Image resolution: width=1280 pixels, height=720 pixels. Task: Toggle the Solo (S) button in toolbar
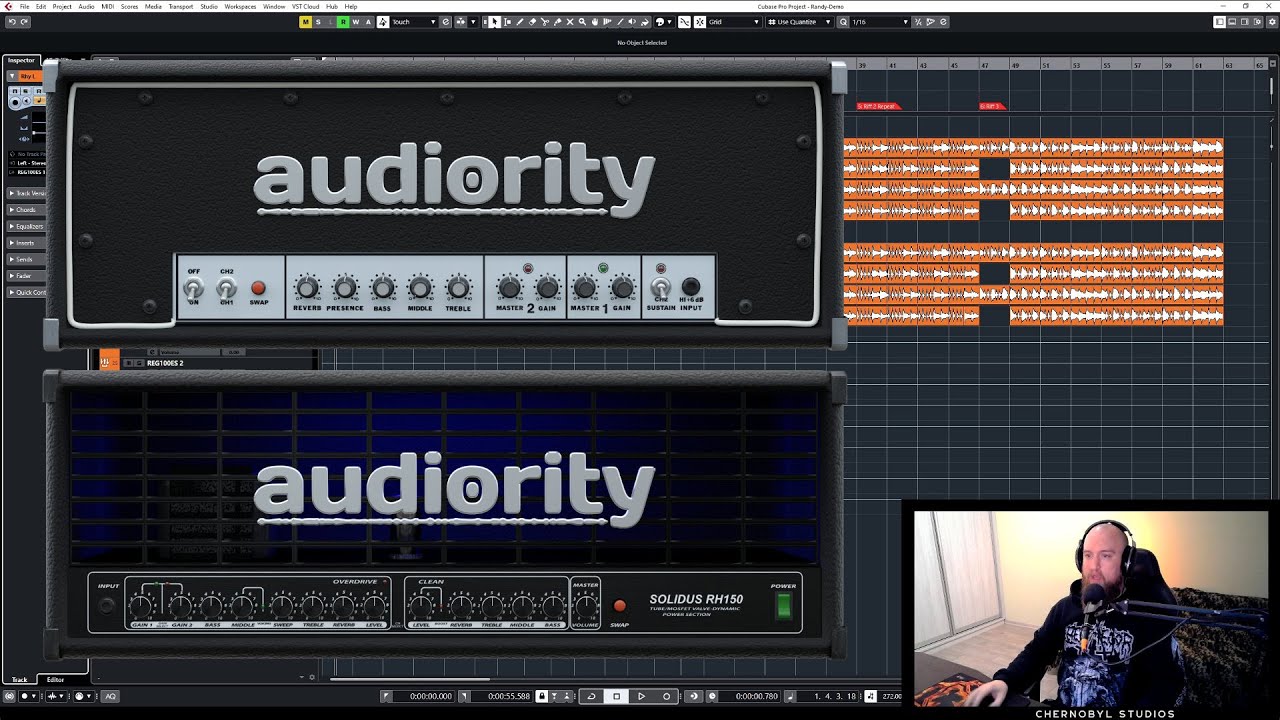click(x=318, y=22)
